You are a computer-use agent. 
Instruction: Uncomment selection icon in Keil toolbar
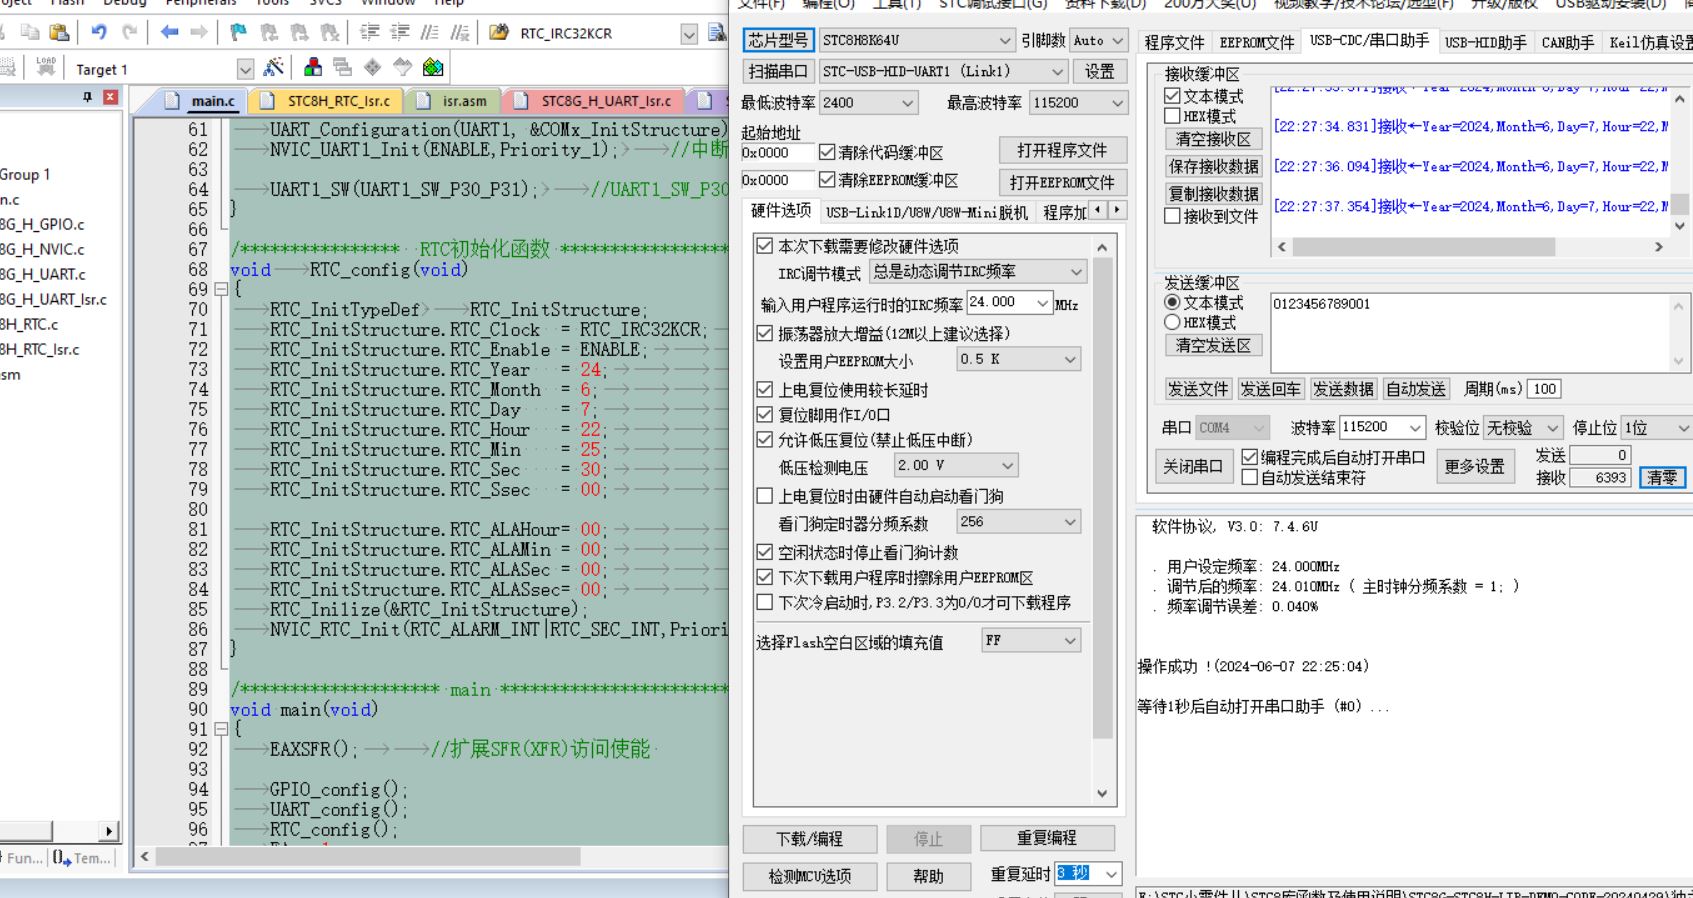pos(459,33)
